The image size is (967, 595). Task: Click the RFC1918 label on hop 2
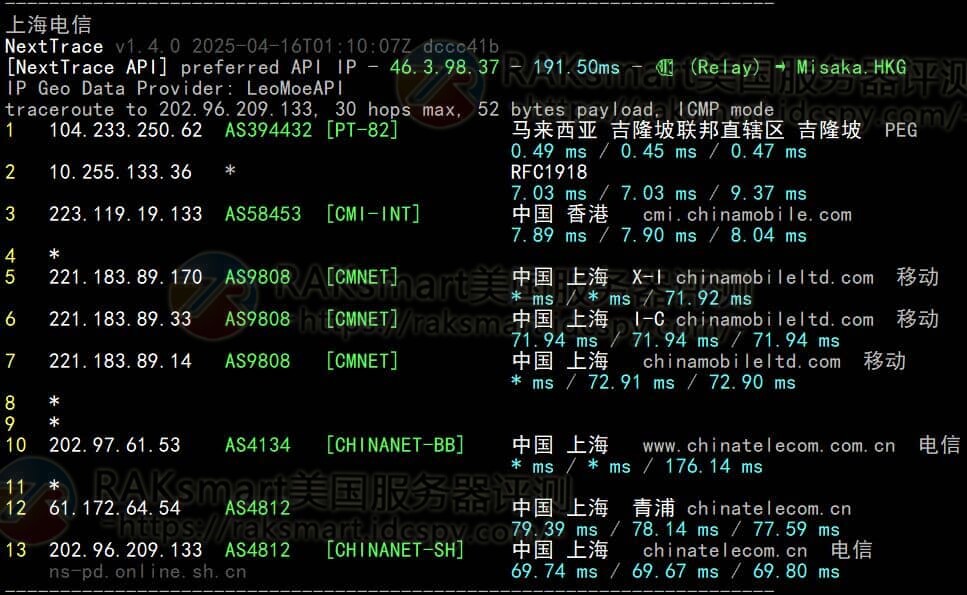point(549,172)
